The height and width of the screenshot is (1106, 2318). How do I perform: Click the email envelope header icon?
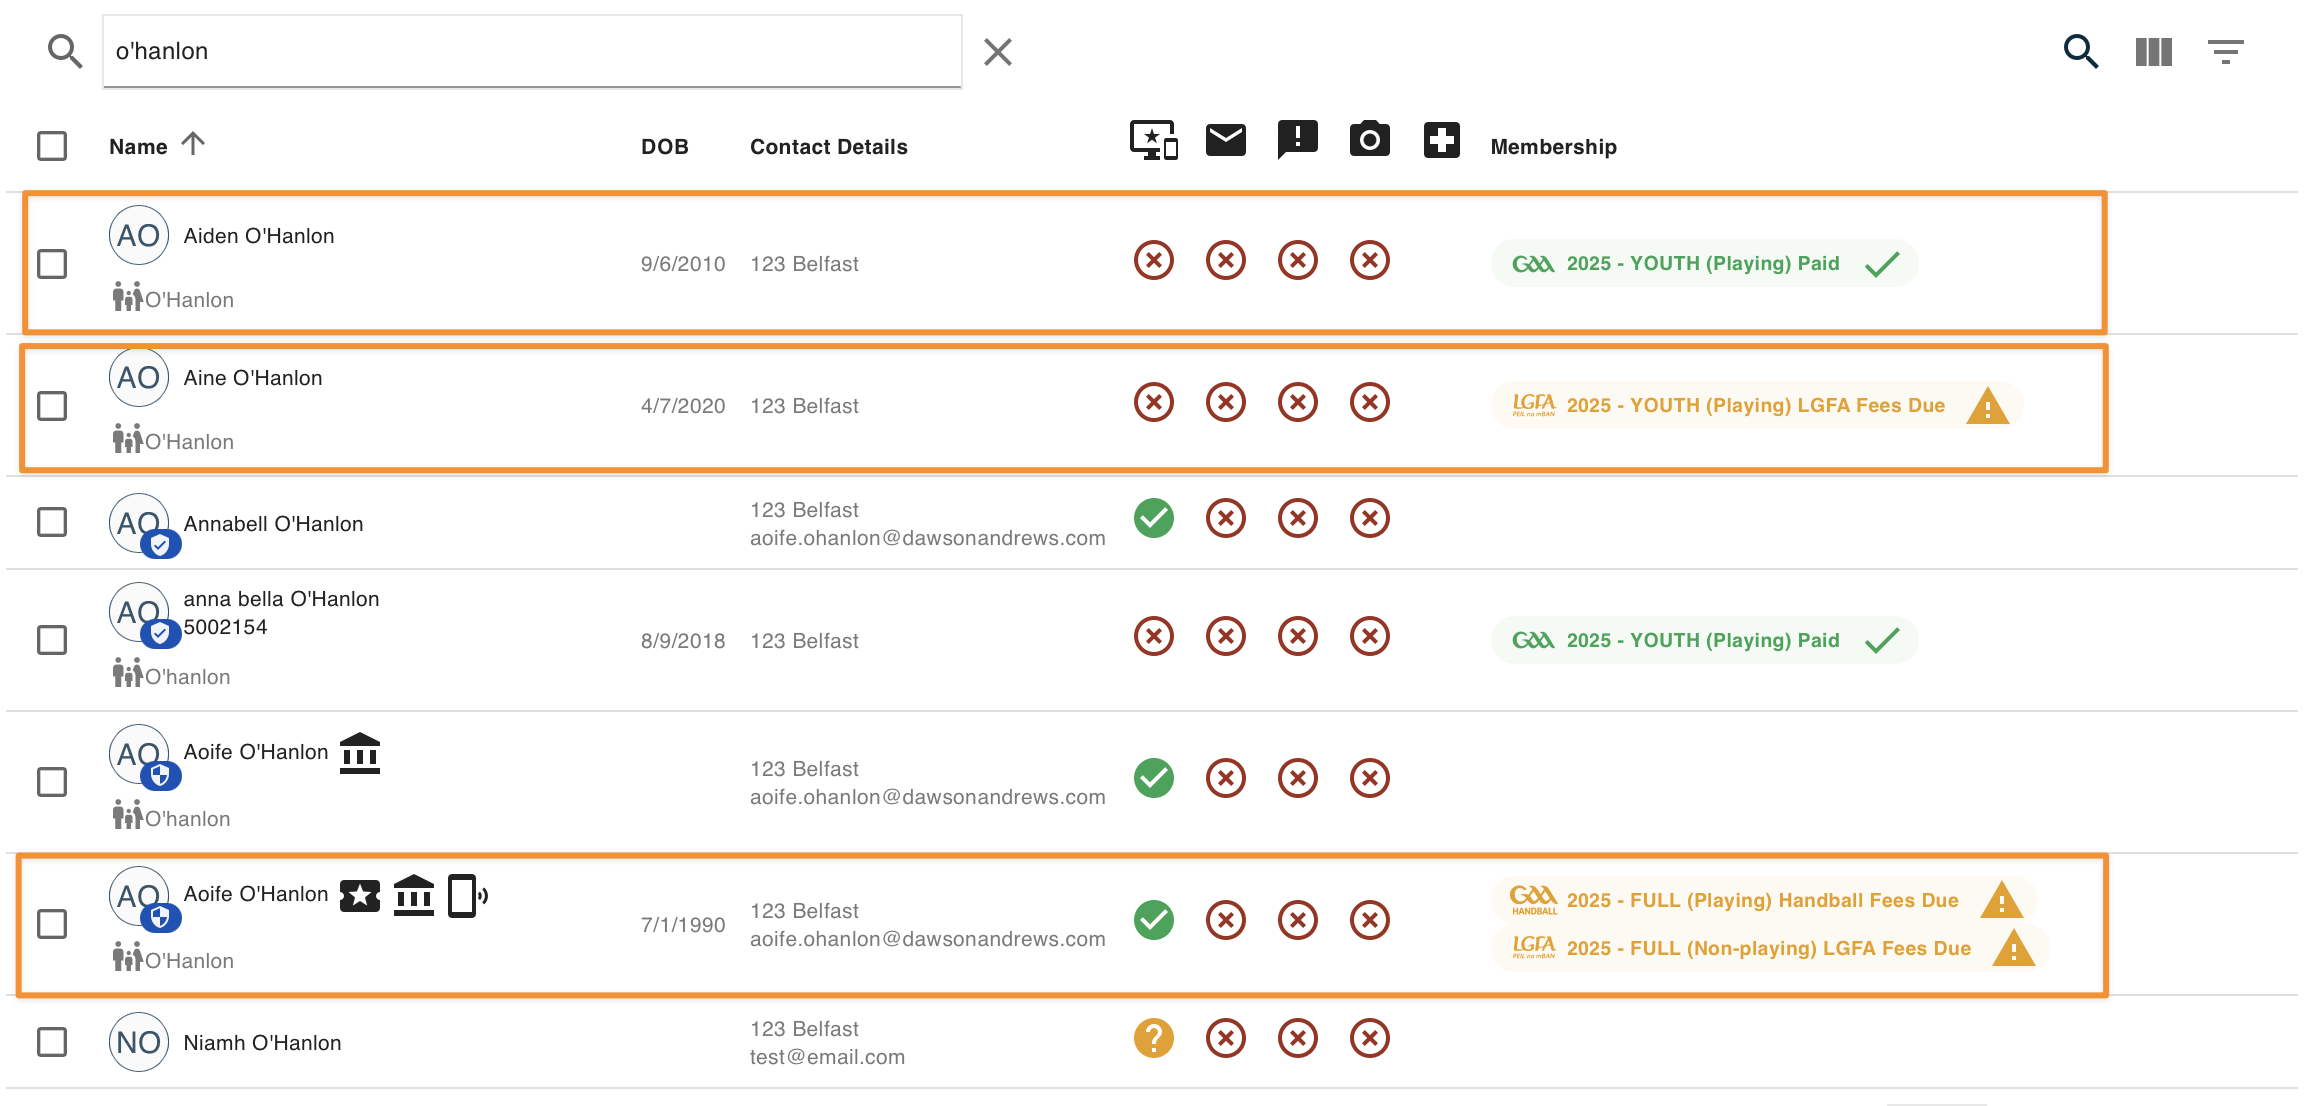(1226, 140)
